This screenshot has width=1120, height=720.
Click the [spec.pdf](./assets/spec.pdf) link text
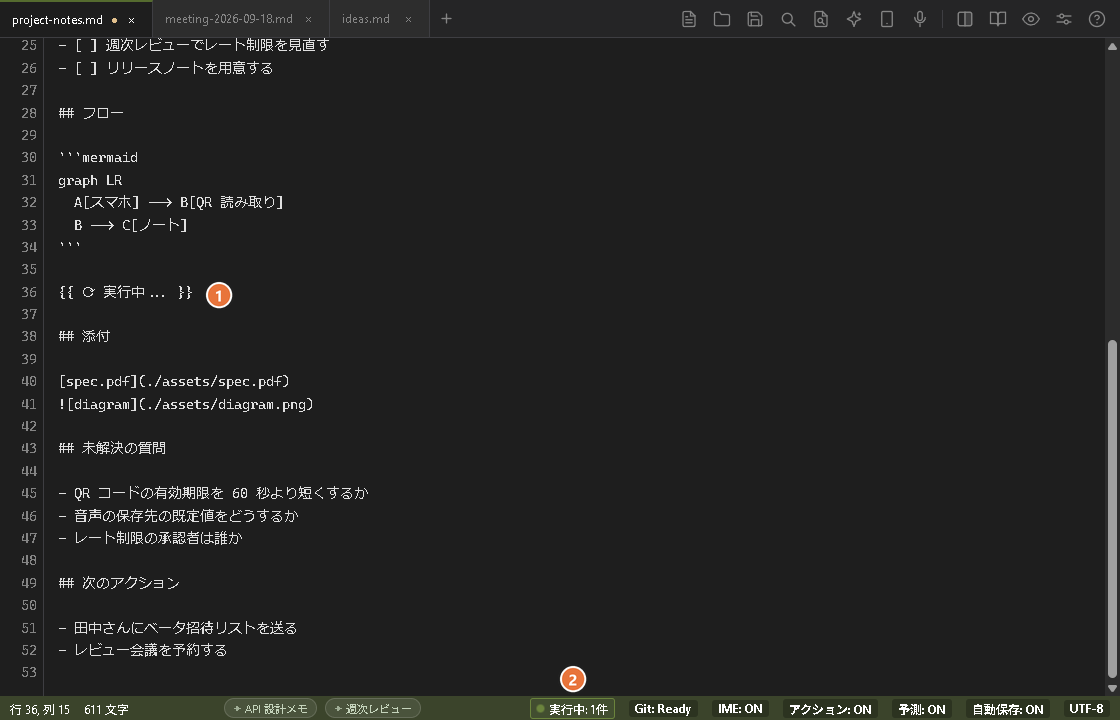pyautogui.click(x=174, y=381)
